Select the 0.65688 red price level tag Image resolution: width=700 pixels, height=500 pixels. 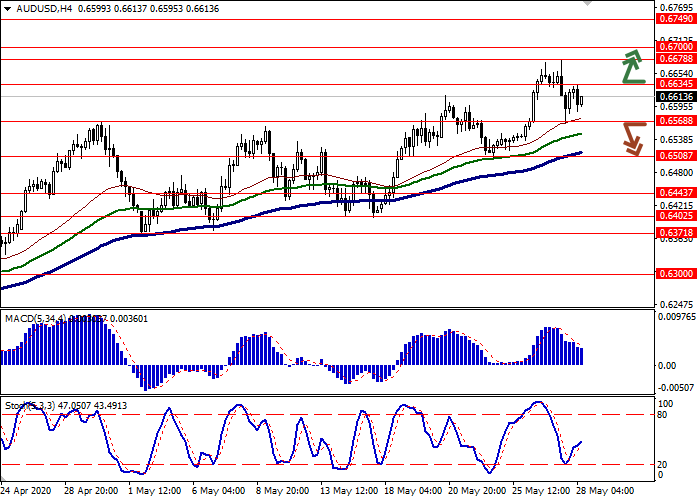pos(676,121)
